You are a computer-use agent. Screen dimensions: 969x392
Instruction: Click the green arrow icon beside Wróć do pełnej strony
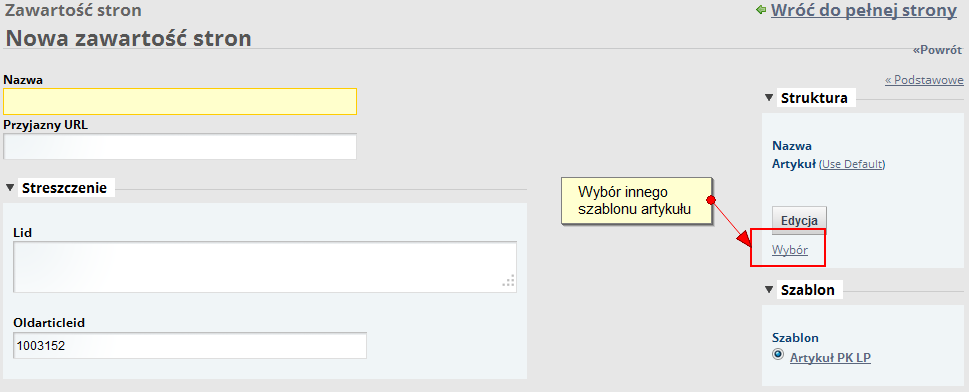click(761, 11)
